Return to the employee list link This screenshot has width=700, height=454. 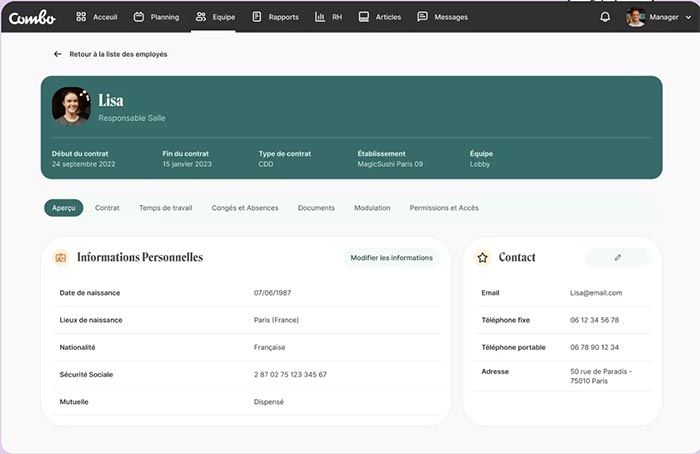[117, 54]
